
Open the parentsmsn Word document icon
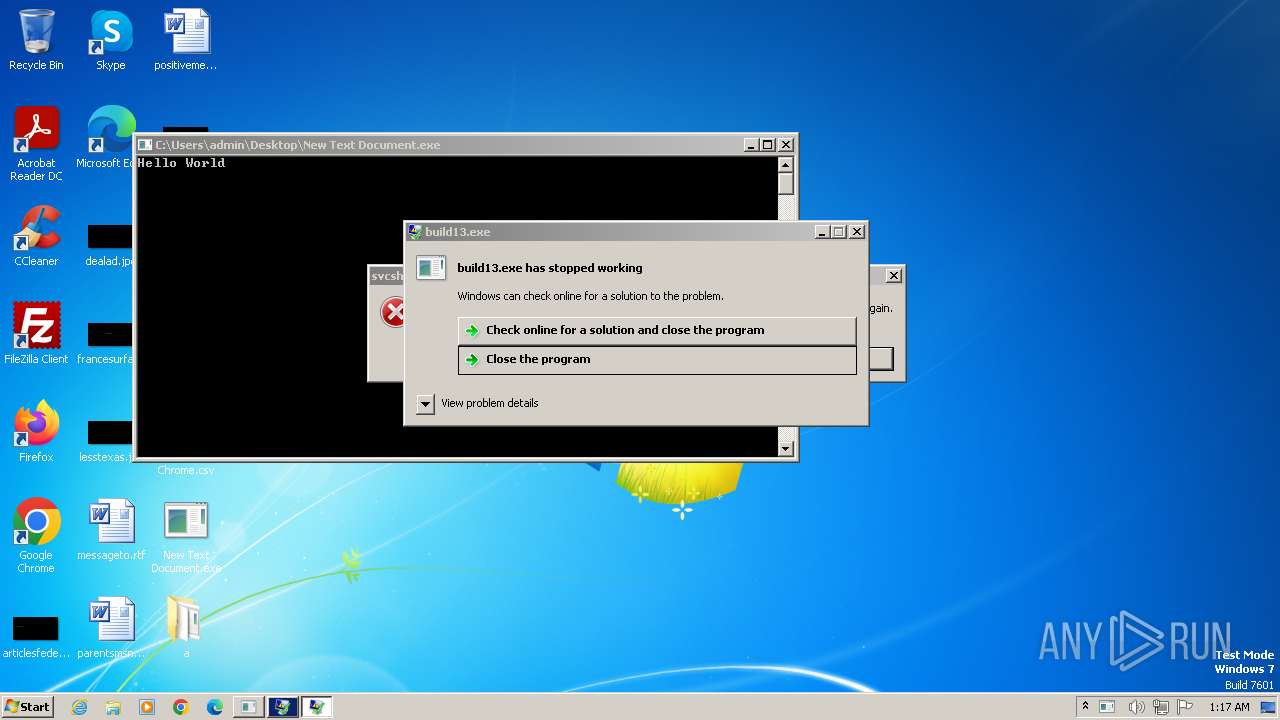(111, 628)
